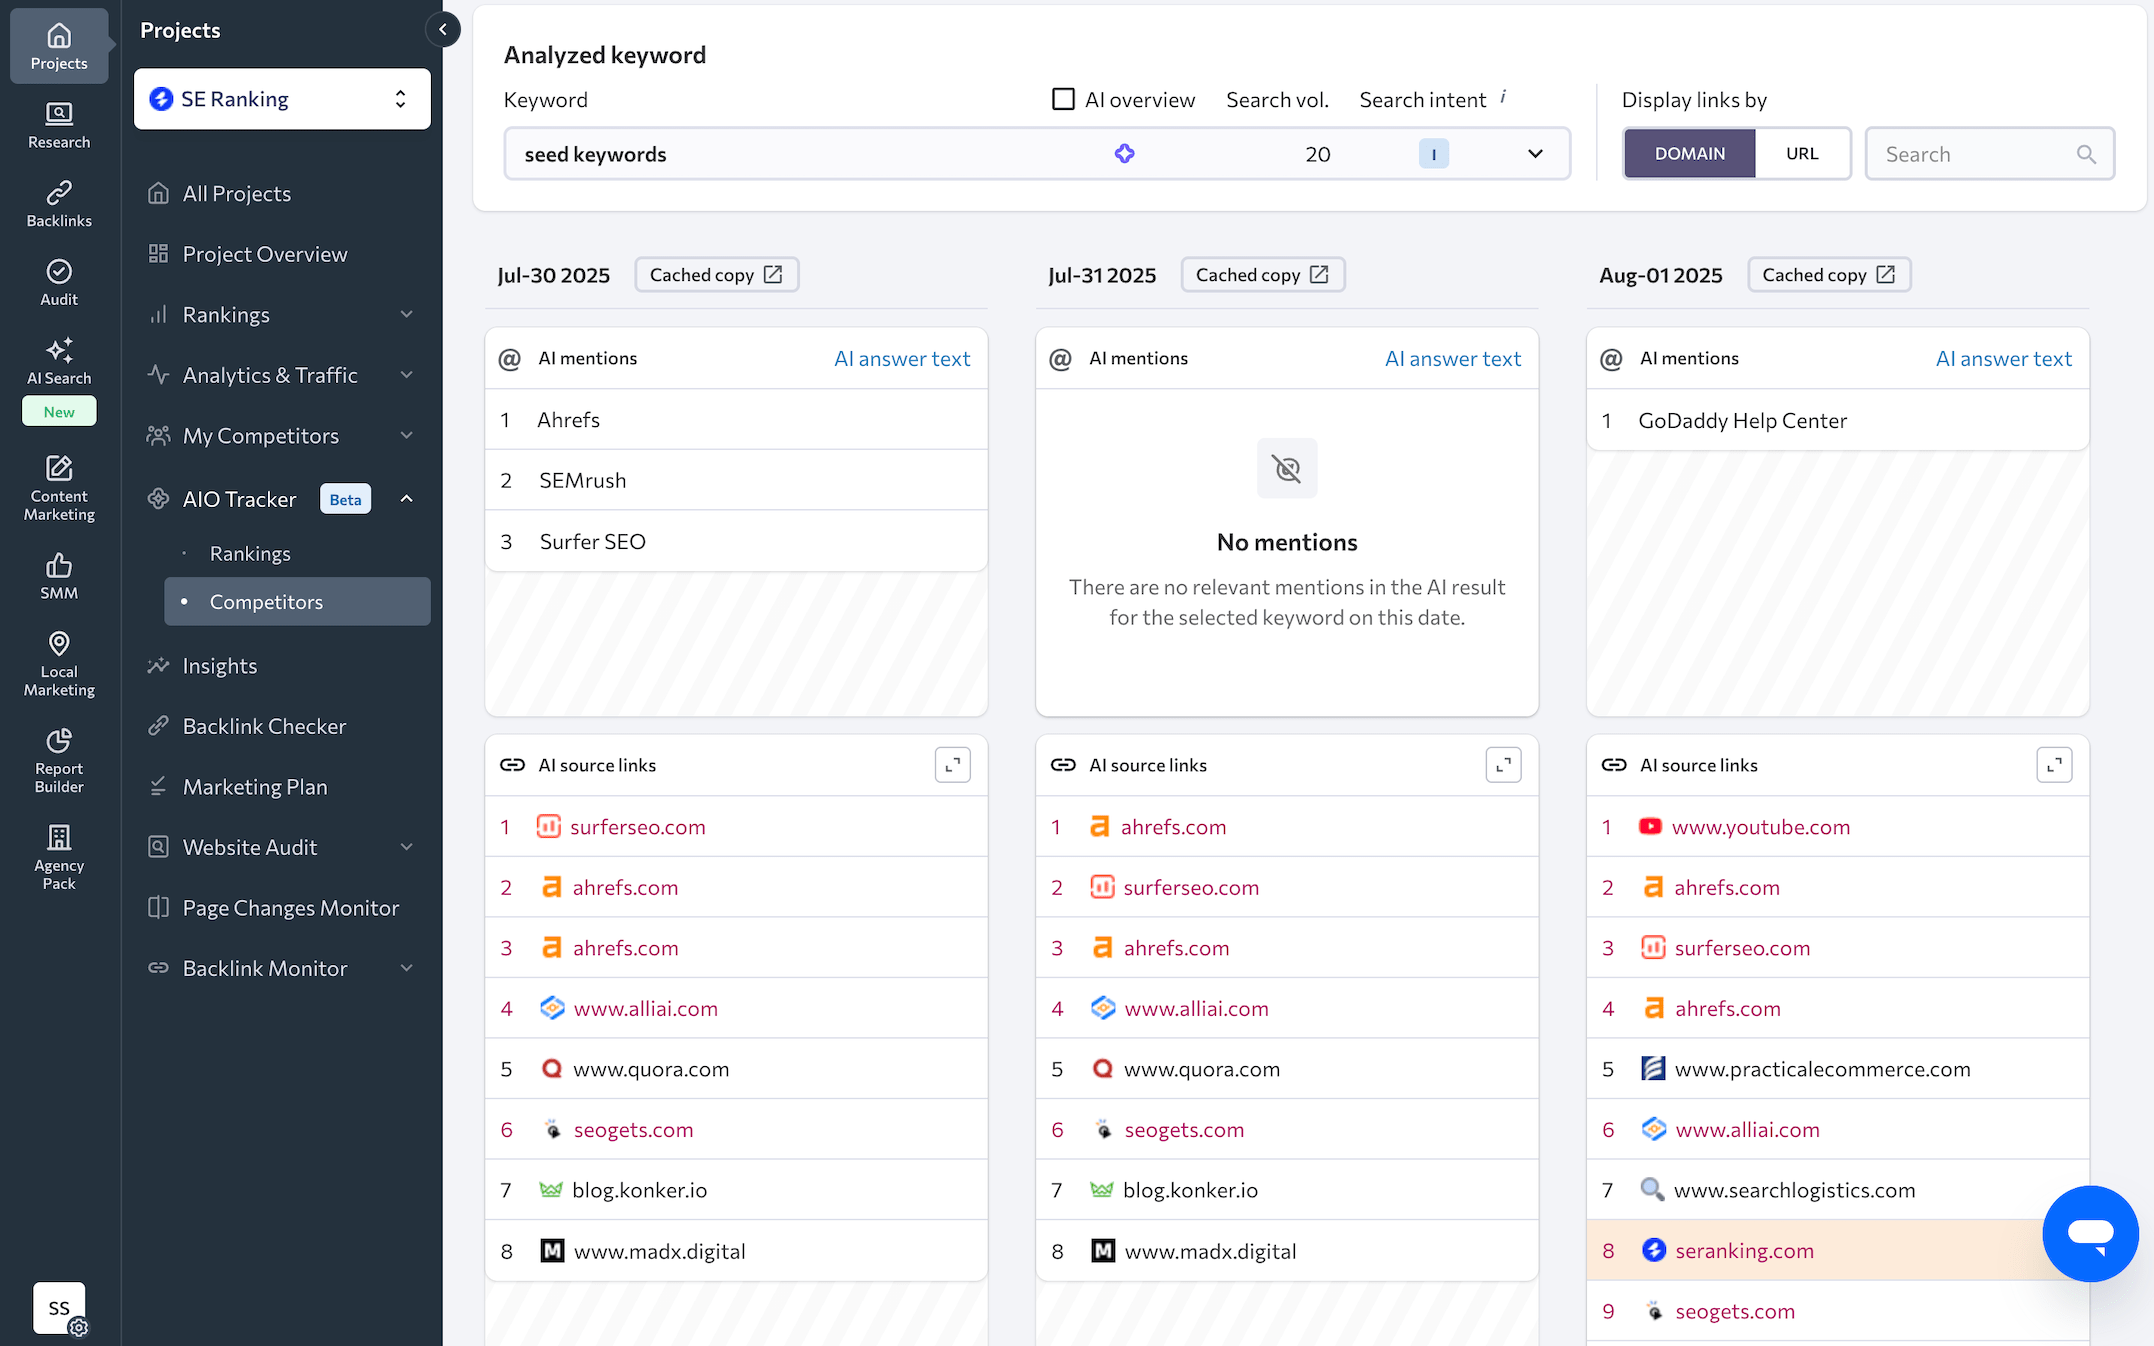Open www.youtube.com source link
The width and height of the screenshot is (2154, 1346).
coord(1761,827)
